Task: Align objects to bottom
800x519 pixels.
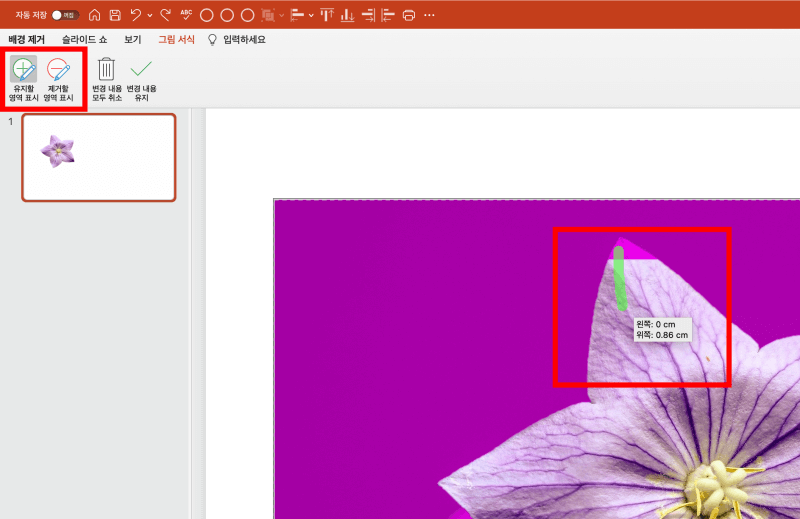Action: 347,15
